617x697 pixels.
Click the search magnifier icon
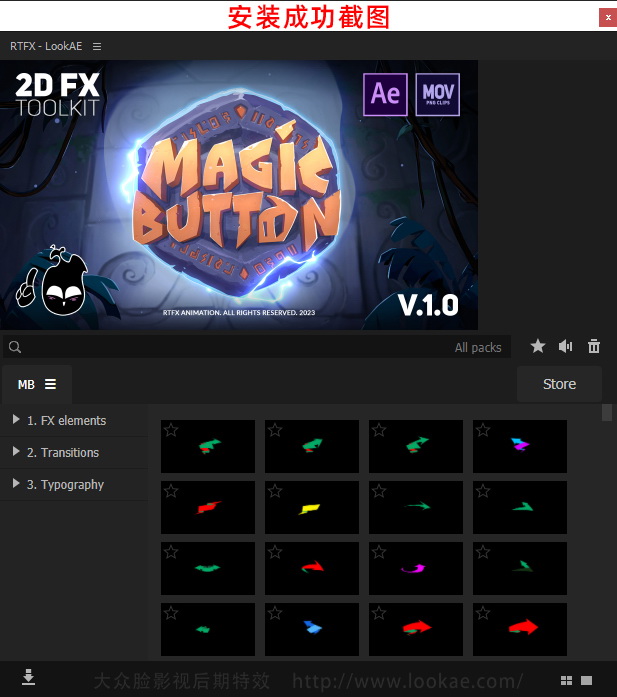click(15, 347)
